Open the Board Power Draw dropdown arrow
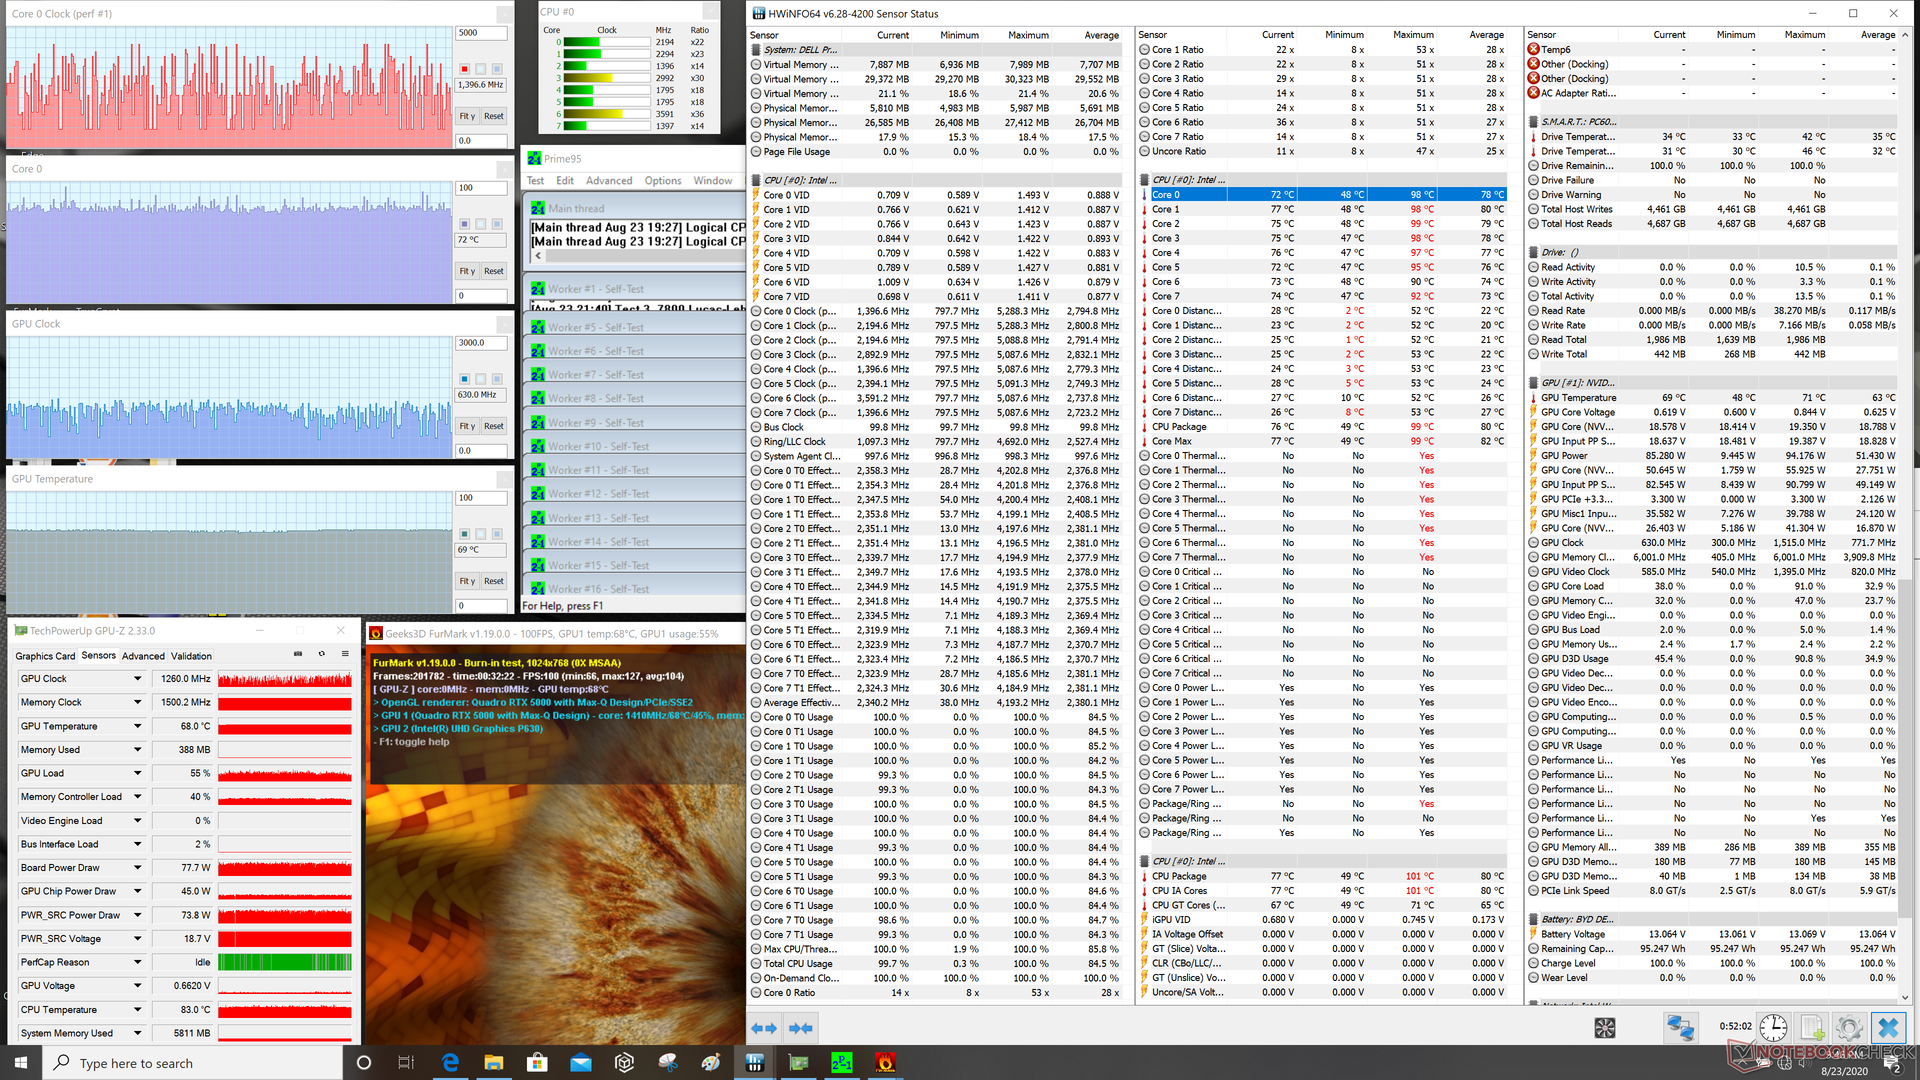 137,868
